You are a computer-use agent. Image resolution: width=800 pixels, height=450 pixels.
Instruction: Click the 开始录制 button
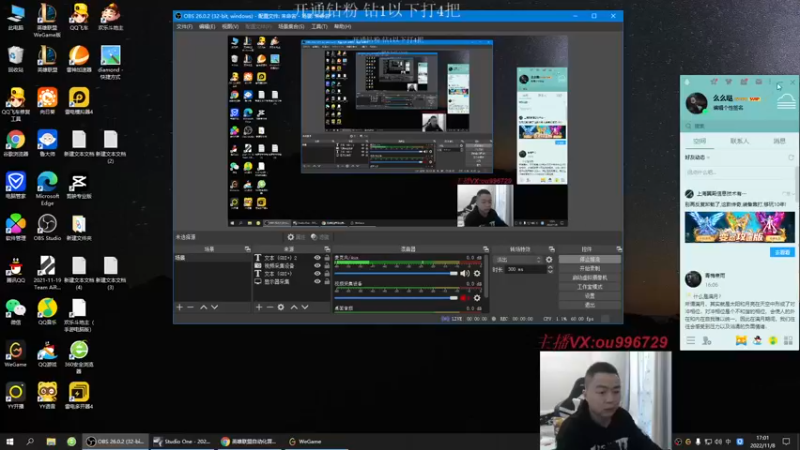click(590, 268)
